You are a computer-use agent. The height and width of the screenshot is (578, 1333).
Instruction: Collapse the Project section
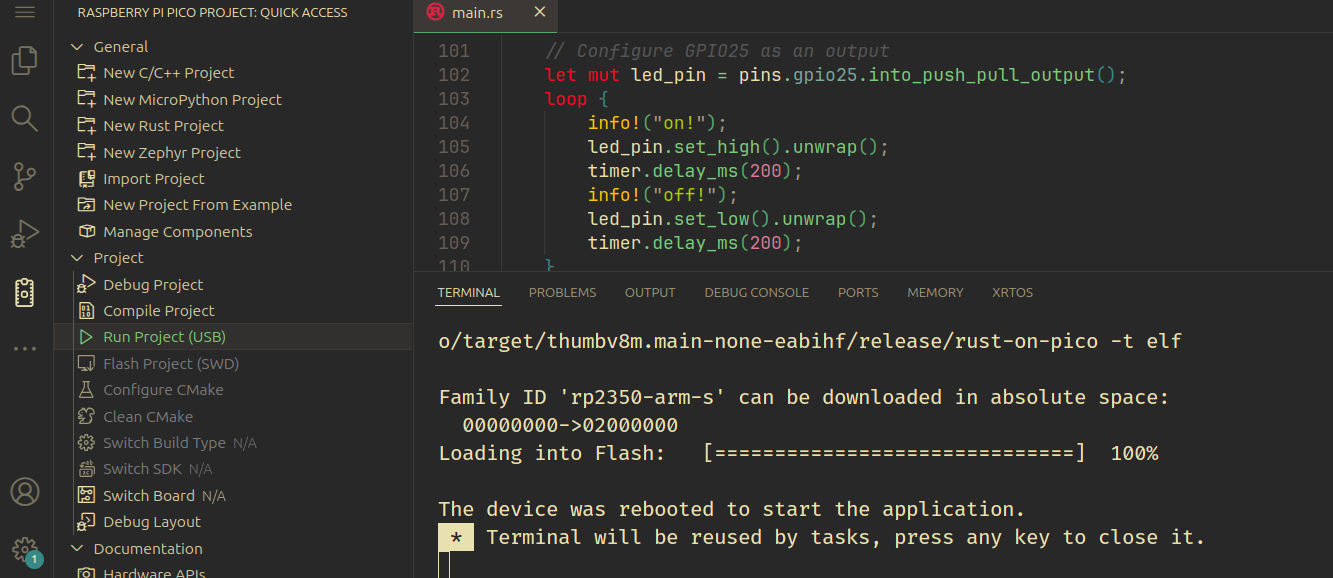click(76, 257)
